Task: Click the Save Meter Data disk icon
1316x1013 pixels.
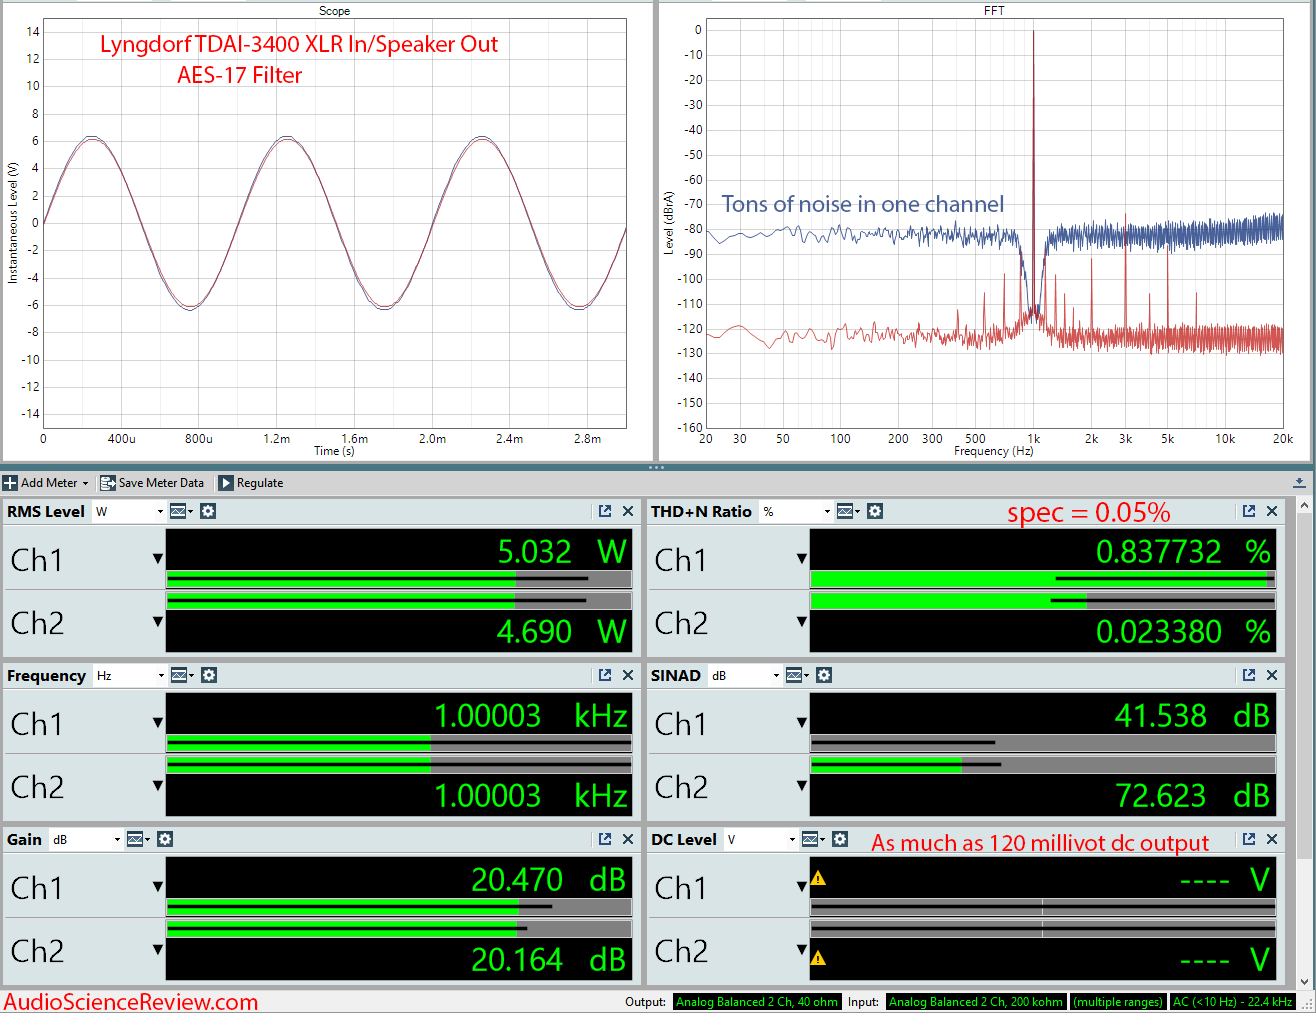Action: [x=108, y=483]
